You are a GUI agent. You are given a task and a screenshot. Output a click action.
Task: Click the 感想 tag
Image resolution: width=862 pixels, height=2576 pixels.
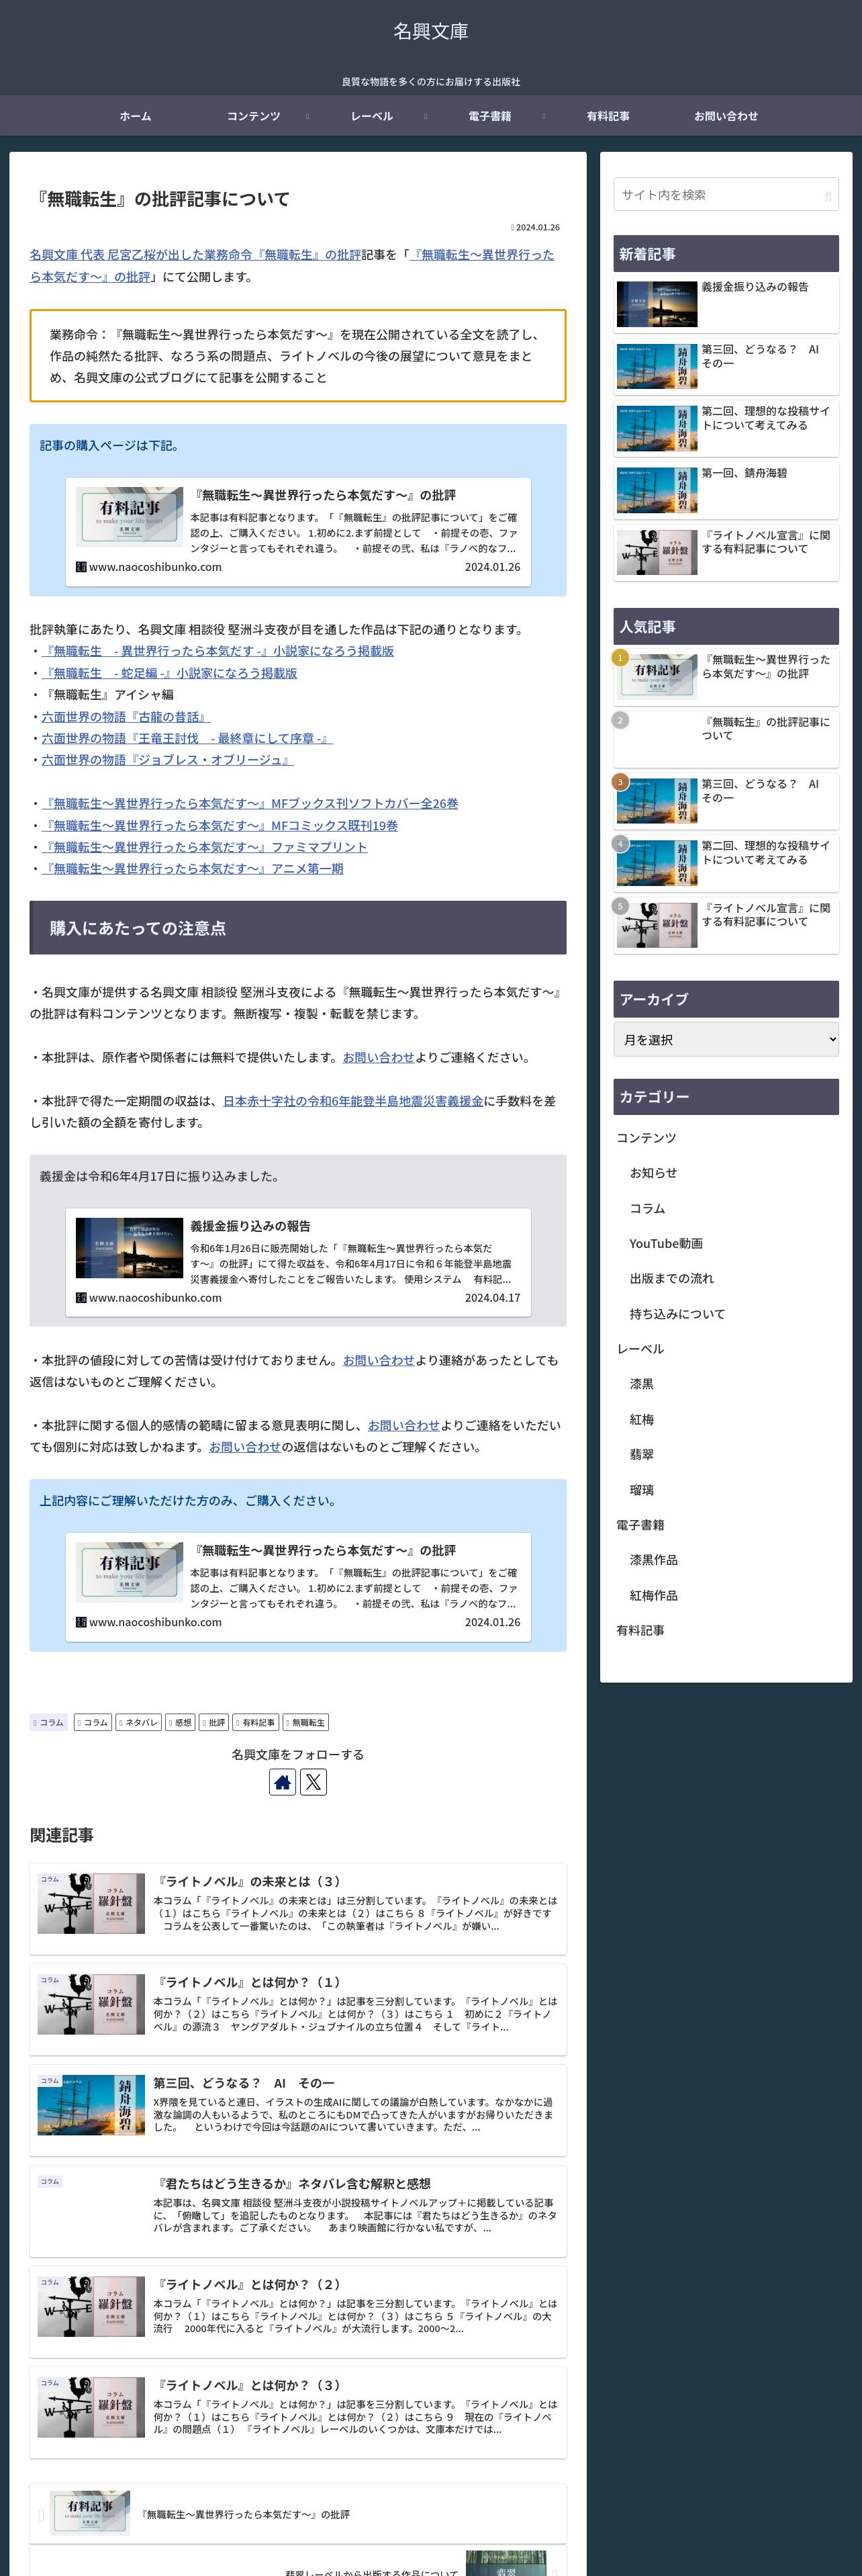click(x=180, y=1722)
